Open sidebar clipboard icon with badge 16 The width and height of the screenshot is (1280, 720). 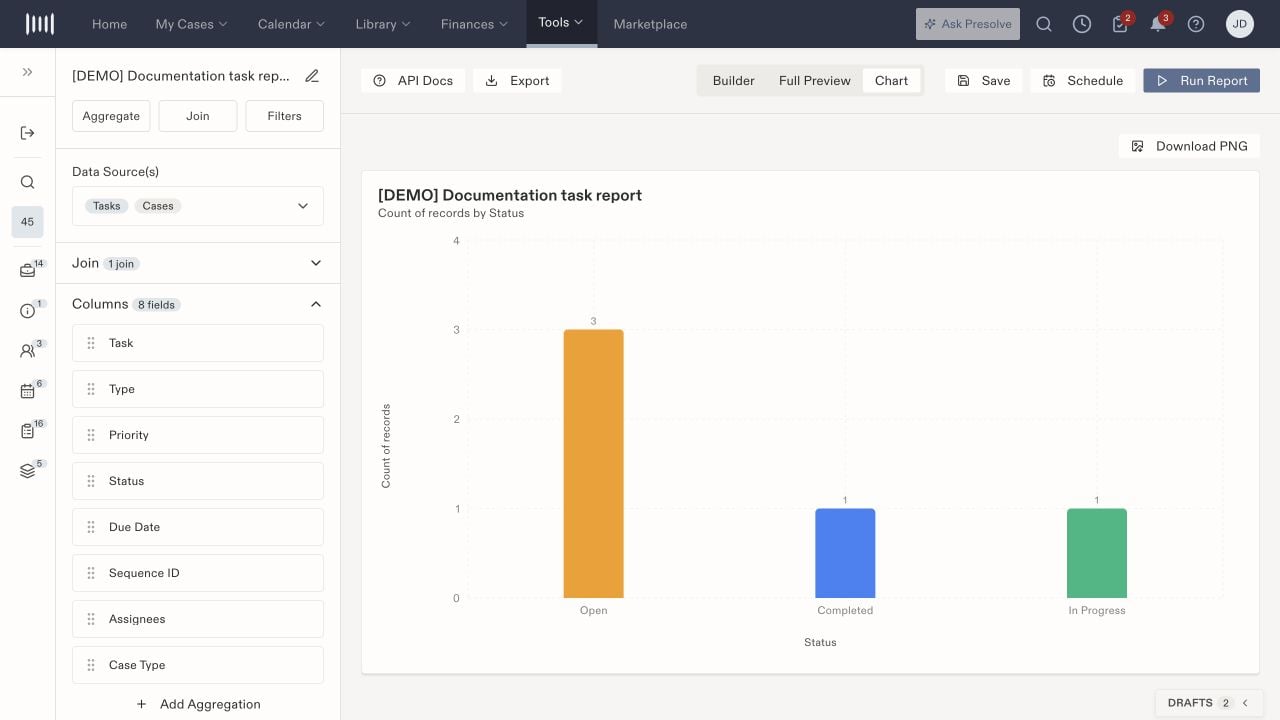[28, 431]
